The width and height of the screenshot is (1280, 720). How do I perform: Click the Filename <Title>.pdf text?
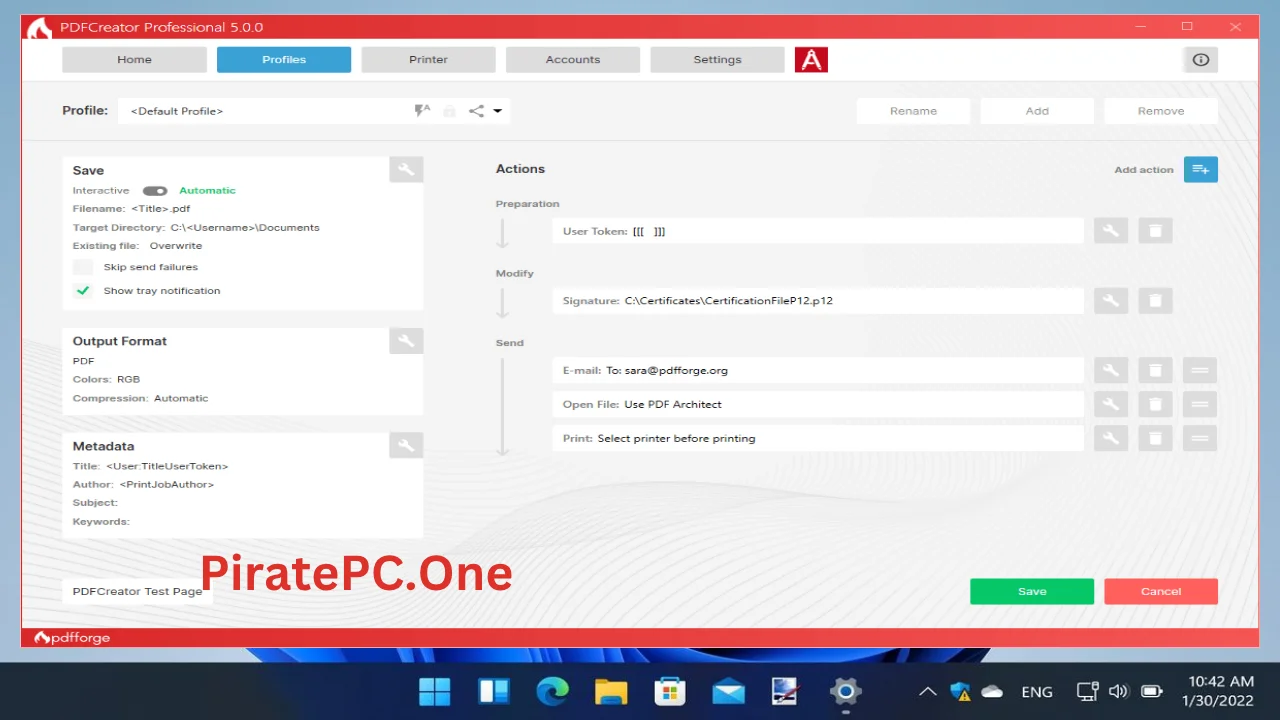click(131, 209)
